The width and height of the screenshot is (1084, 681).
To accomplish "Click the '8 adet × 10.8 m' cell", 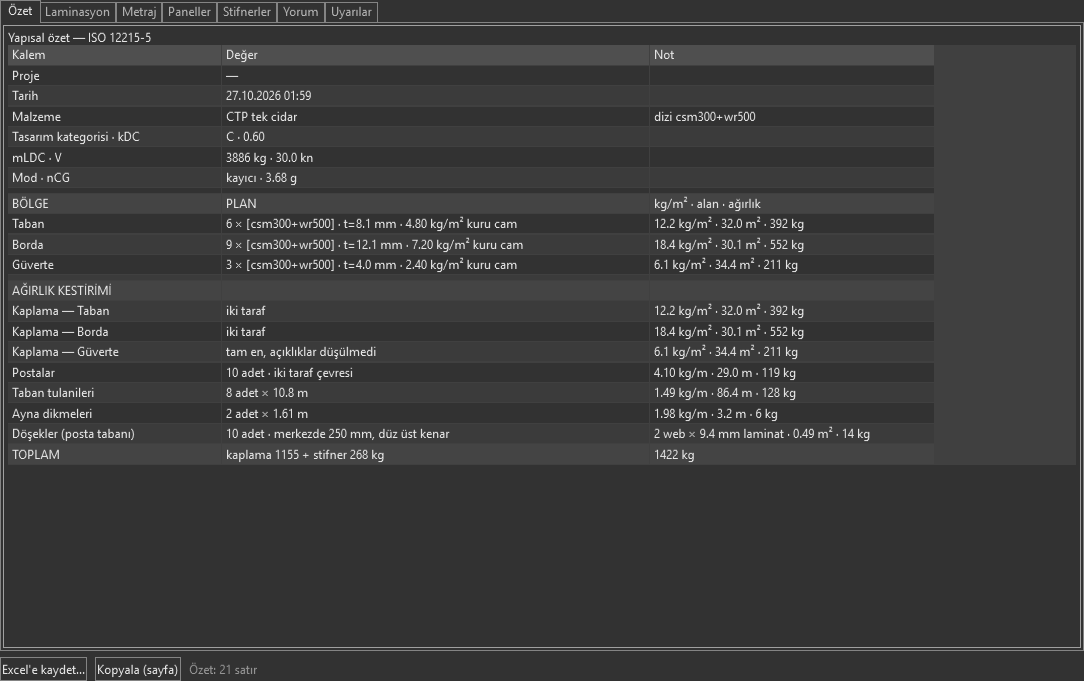I will tap(436, 393).
